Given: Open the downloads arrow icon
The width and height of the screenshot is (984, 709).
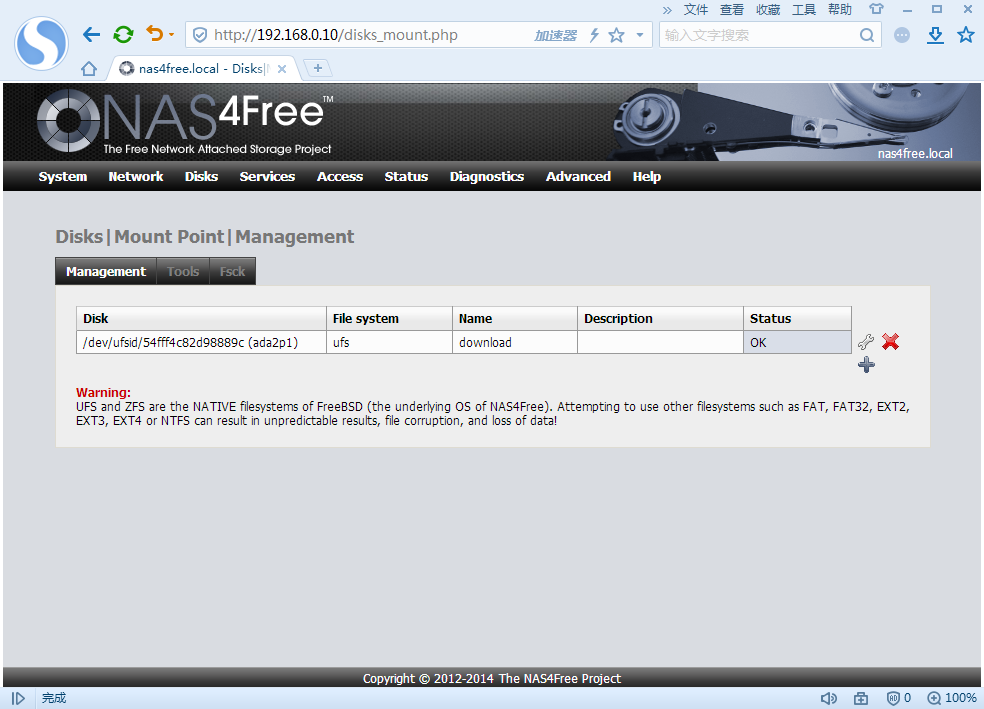Looking at the screenshot, I should [935, 35].
